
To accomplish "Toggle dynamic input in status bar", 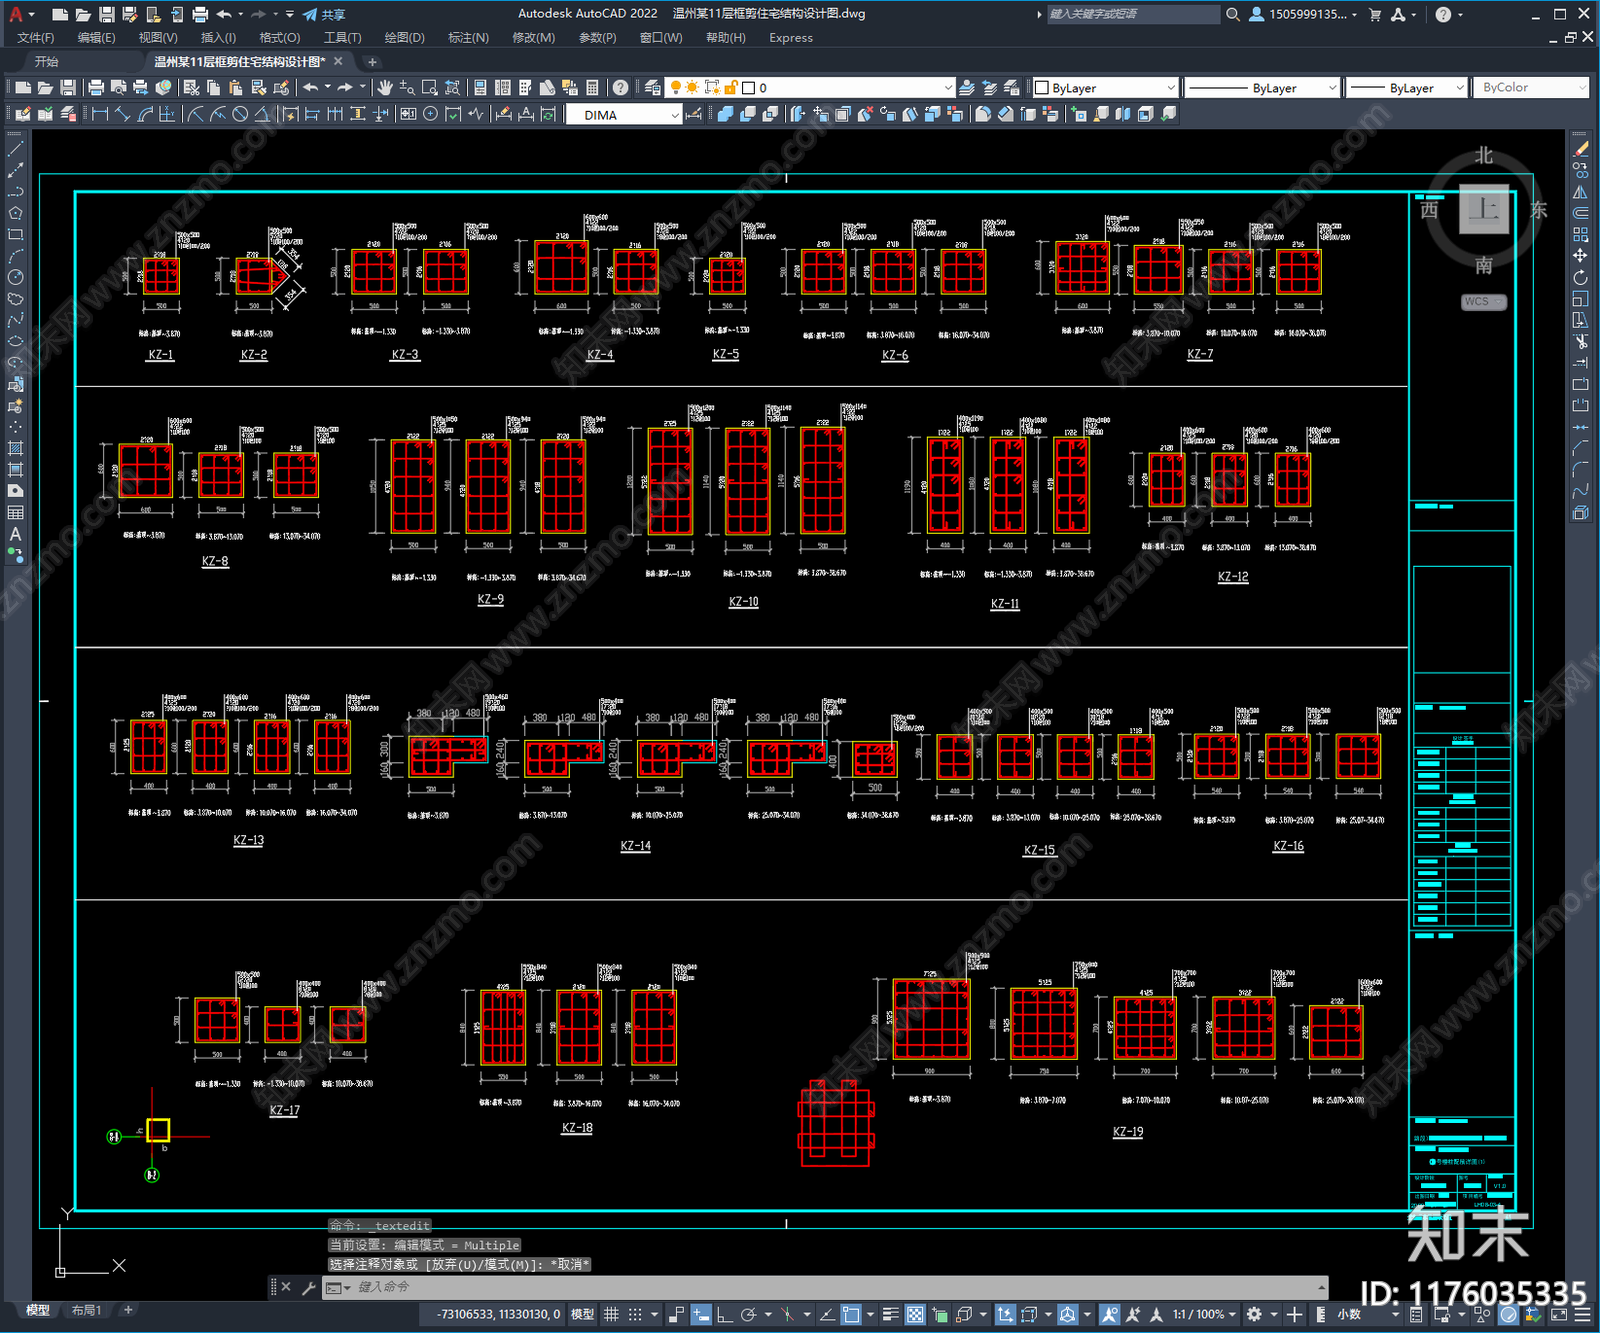I will coord(701,1314).
